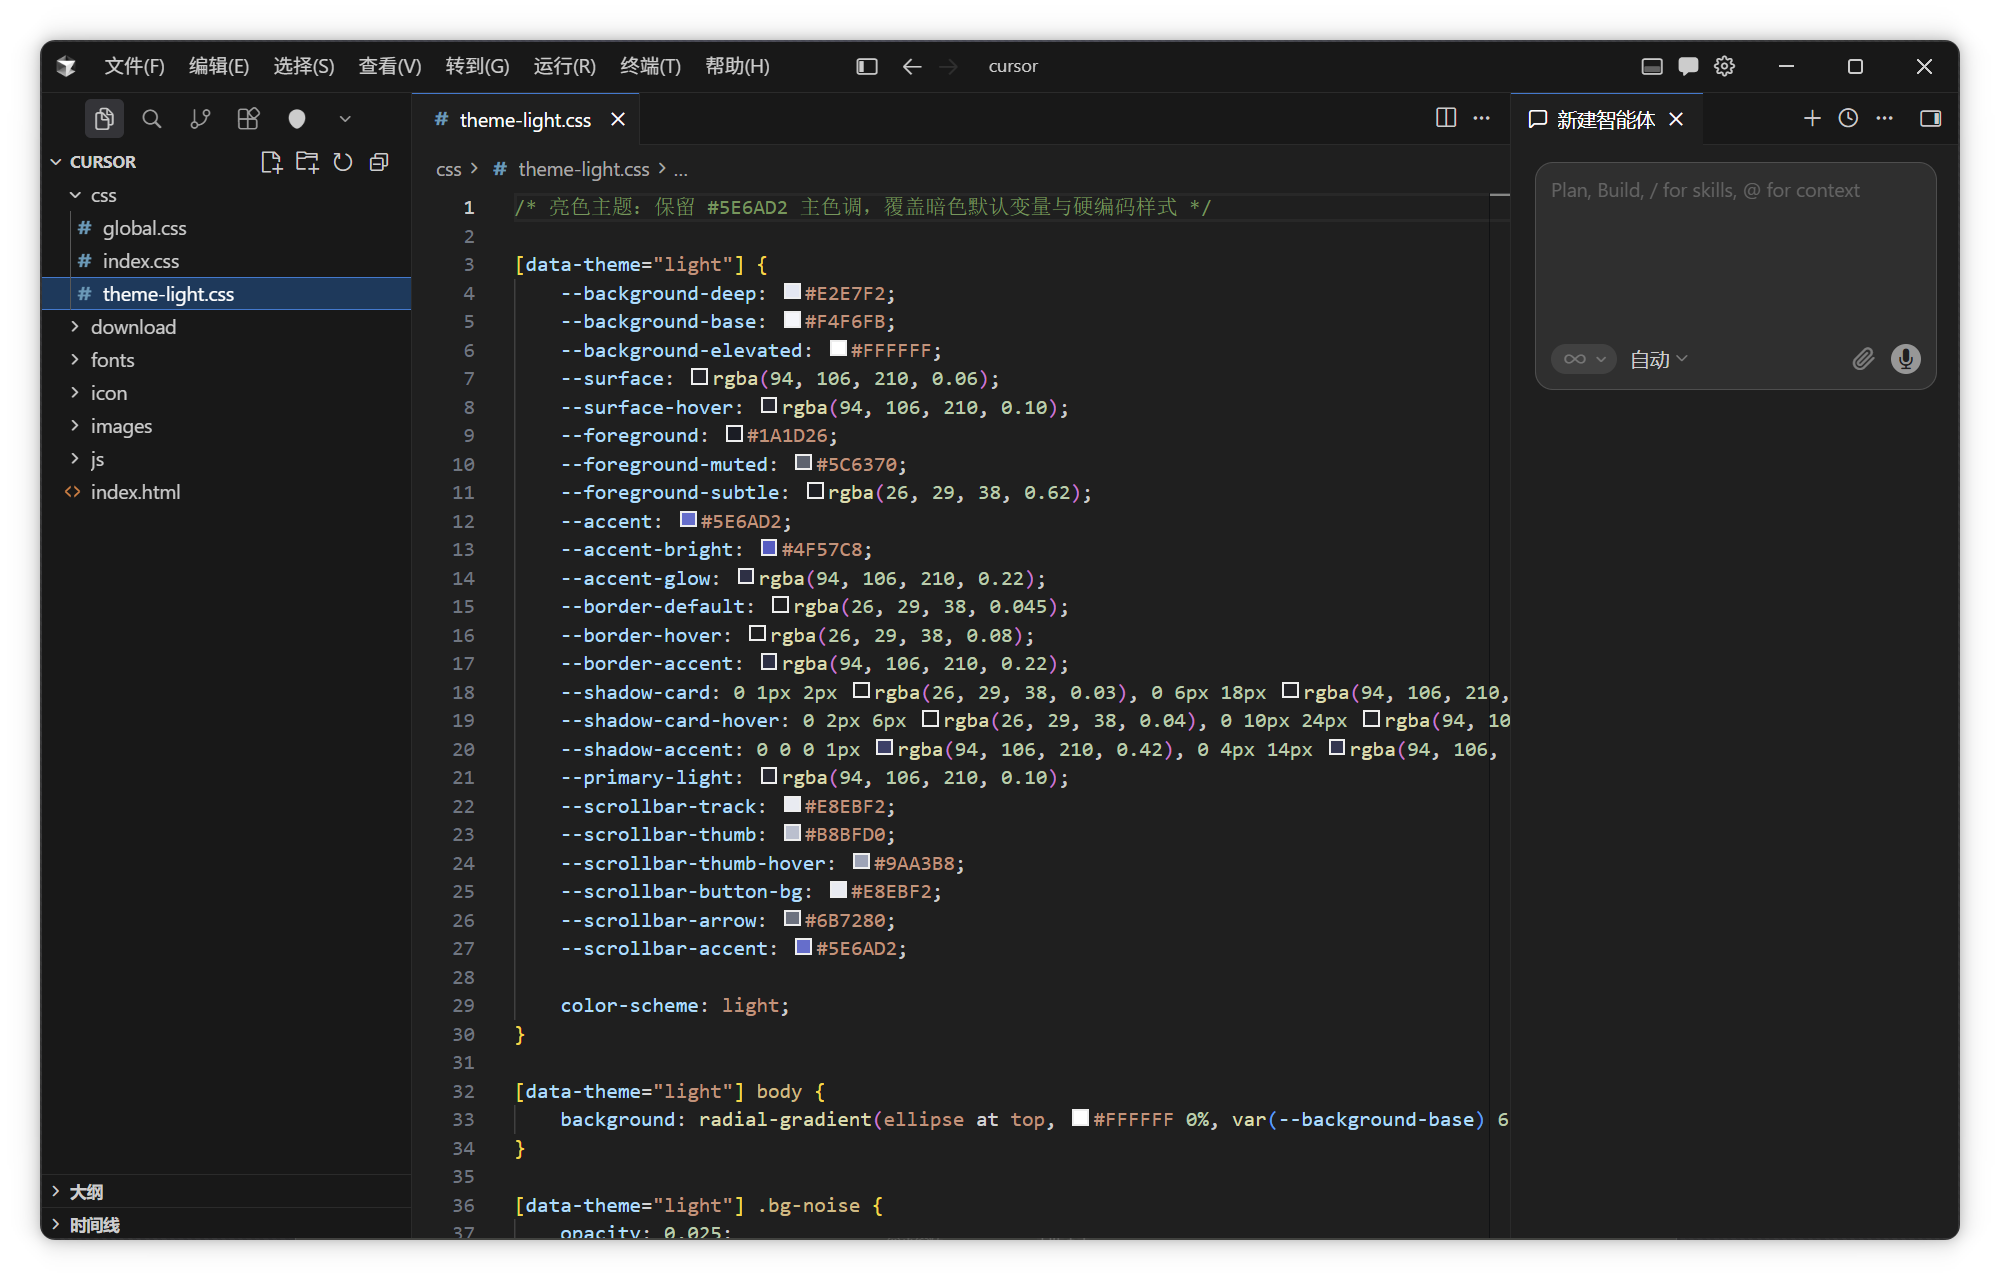The height and width of the screenshot is (1280, 2000).
Task: Split the editor to the right
Action: [1446, 118]
